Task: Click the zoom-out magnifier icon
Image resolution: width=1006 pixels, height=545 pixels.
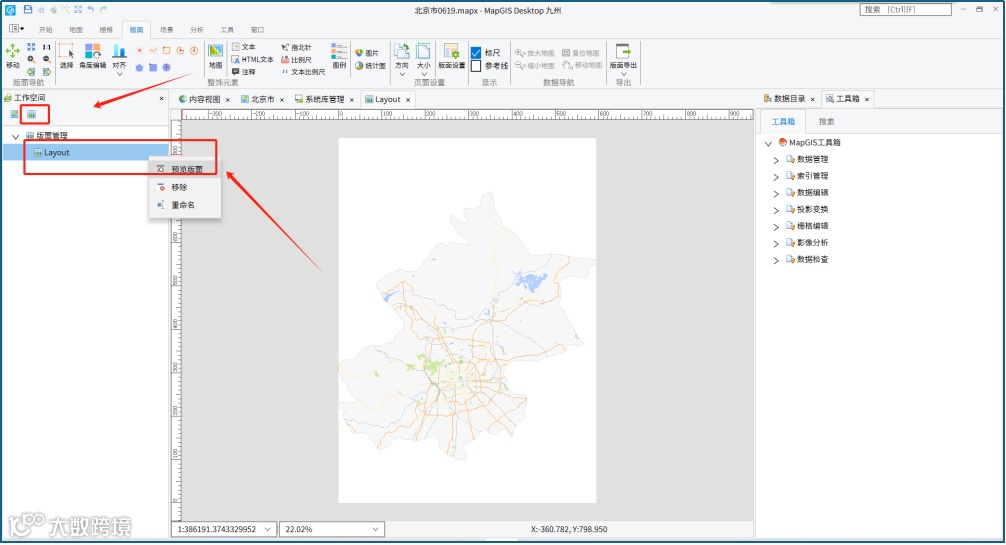Action: point(46,59)
